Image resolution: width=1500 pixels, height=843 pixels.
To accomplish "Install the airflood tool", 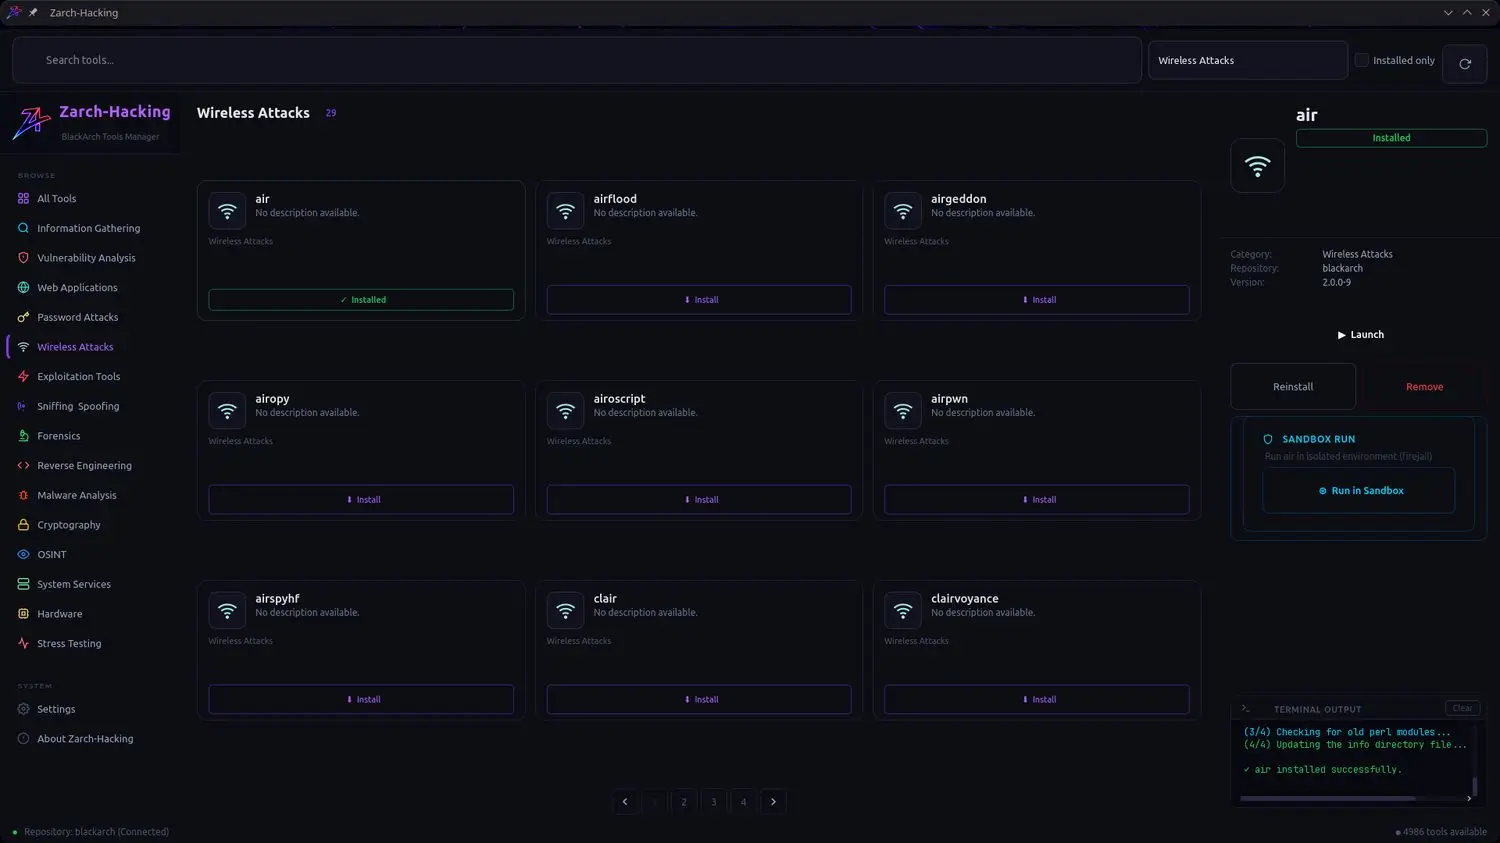I will [x=699, y=300].
